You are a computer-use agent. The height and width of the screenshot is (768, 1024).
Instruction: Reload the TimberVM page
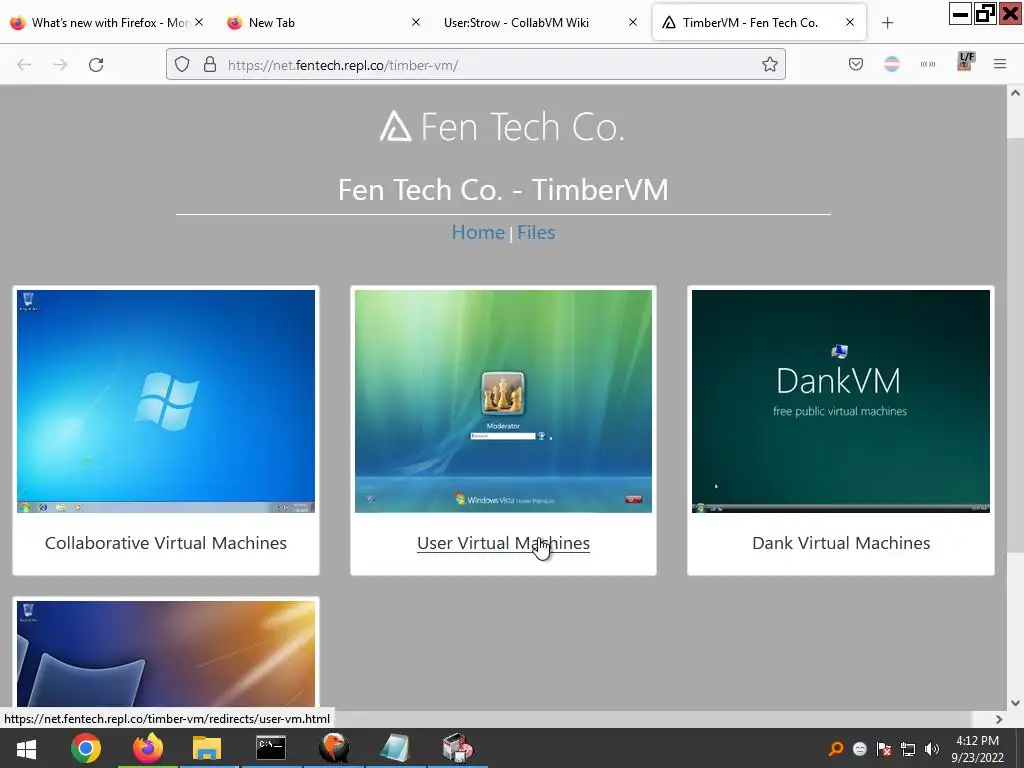tap(96, 65)
